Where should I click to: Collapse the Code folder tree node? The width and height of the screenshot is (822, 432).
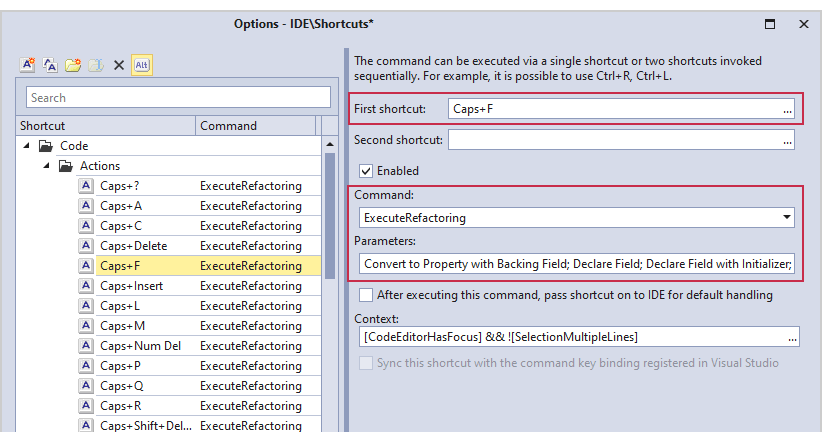(26, 146)
